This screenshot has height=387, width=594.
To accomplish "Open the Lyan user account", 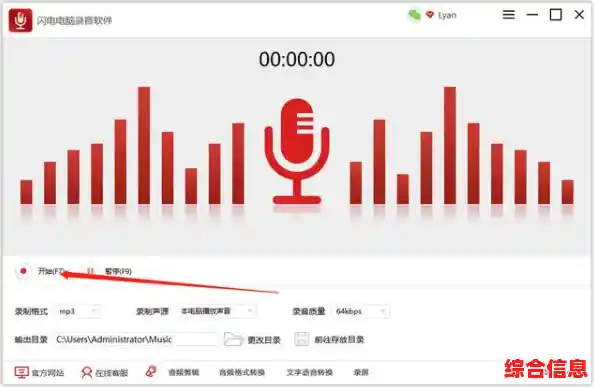I will tap(447, 16).
